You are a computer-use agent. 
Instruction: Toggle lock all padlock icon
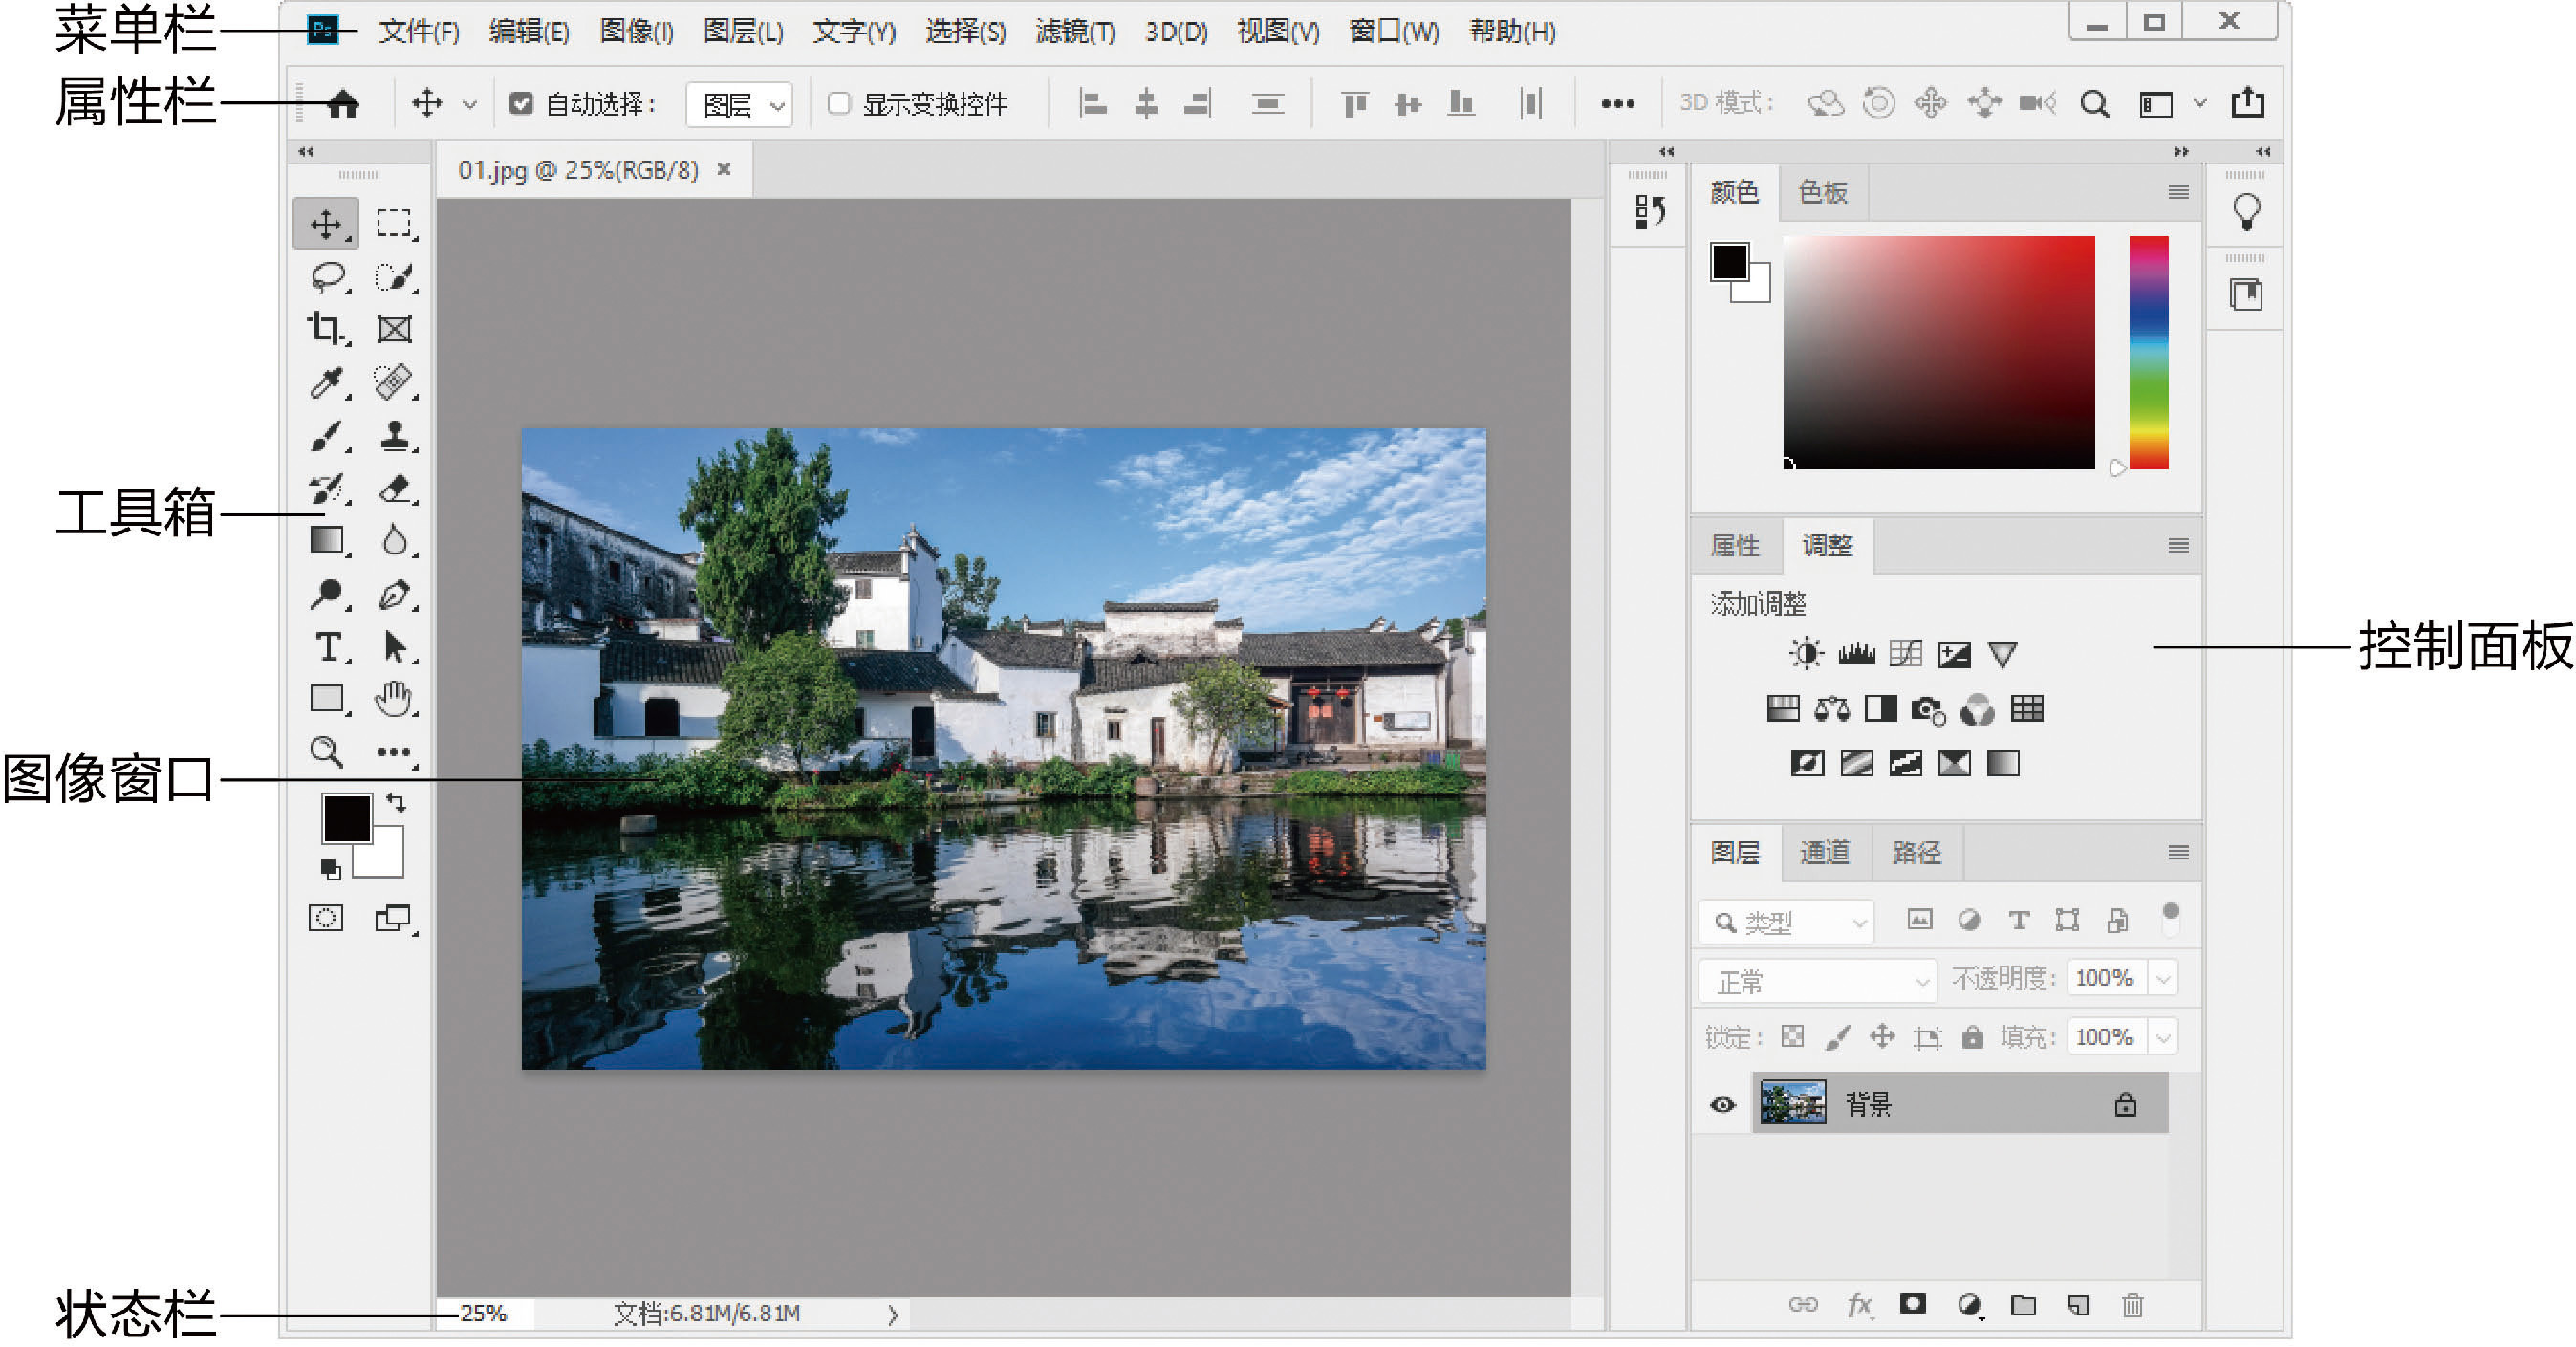1972,1037
